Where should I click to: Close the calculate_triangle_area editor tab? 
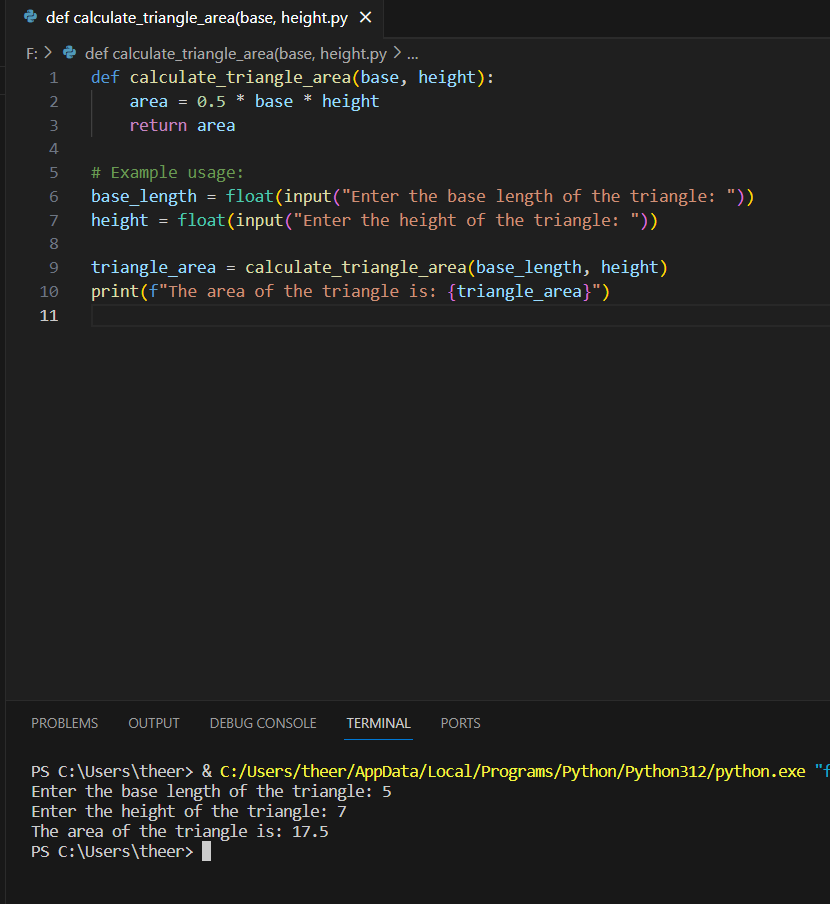pos(365,18)
